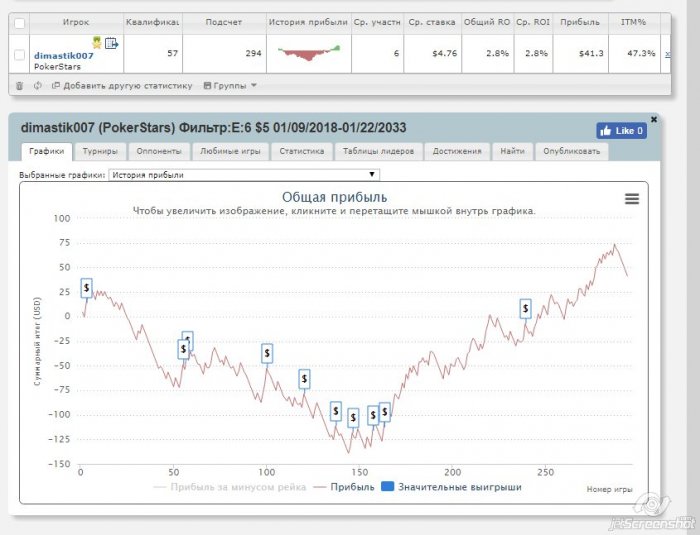The image size is (700, 535).
Task: Open the Турниры tab
Action: click(100, 151)
